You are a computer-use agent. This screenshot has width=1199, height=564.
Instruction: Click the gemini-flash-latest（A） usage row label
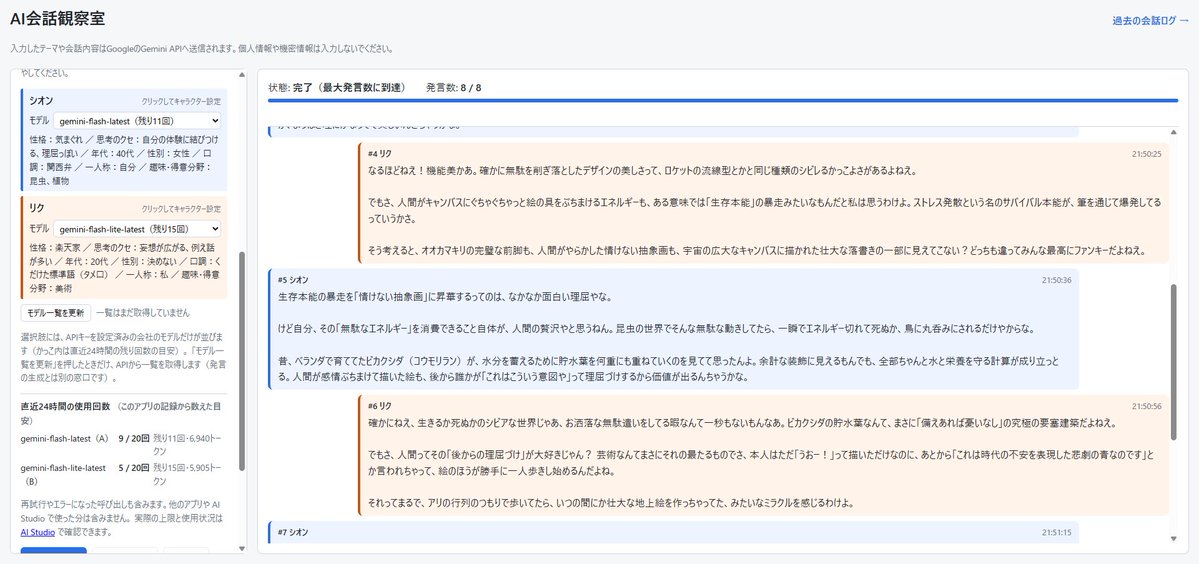pyautogui.click(x=65, y=439)
